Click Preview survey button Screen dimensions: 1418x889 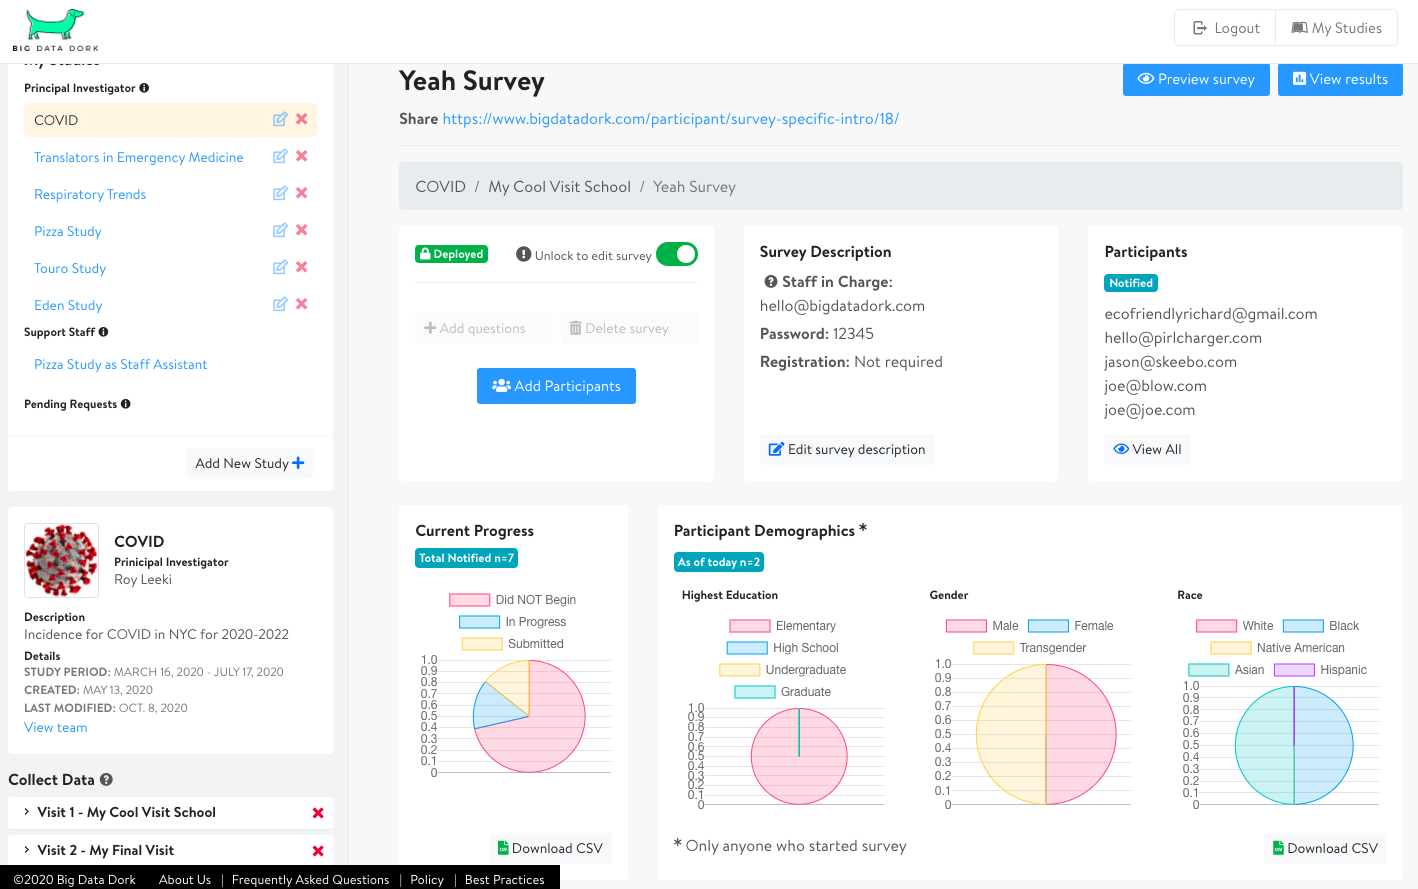tap(1196, 79)
